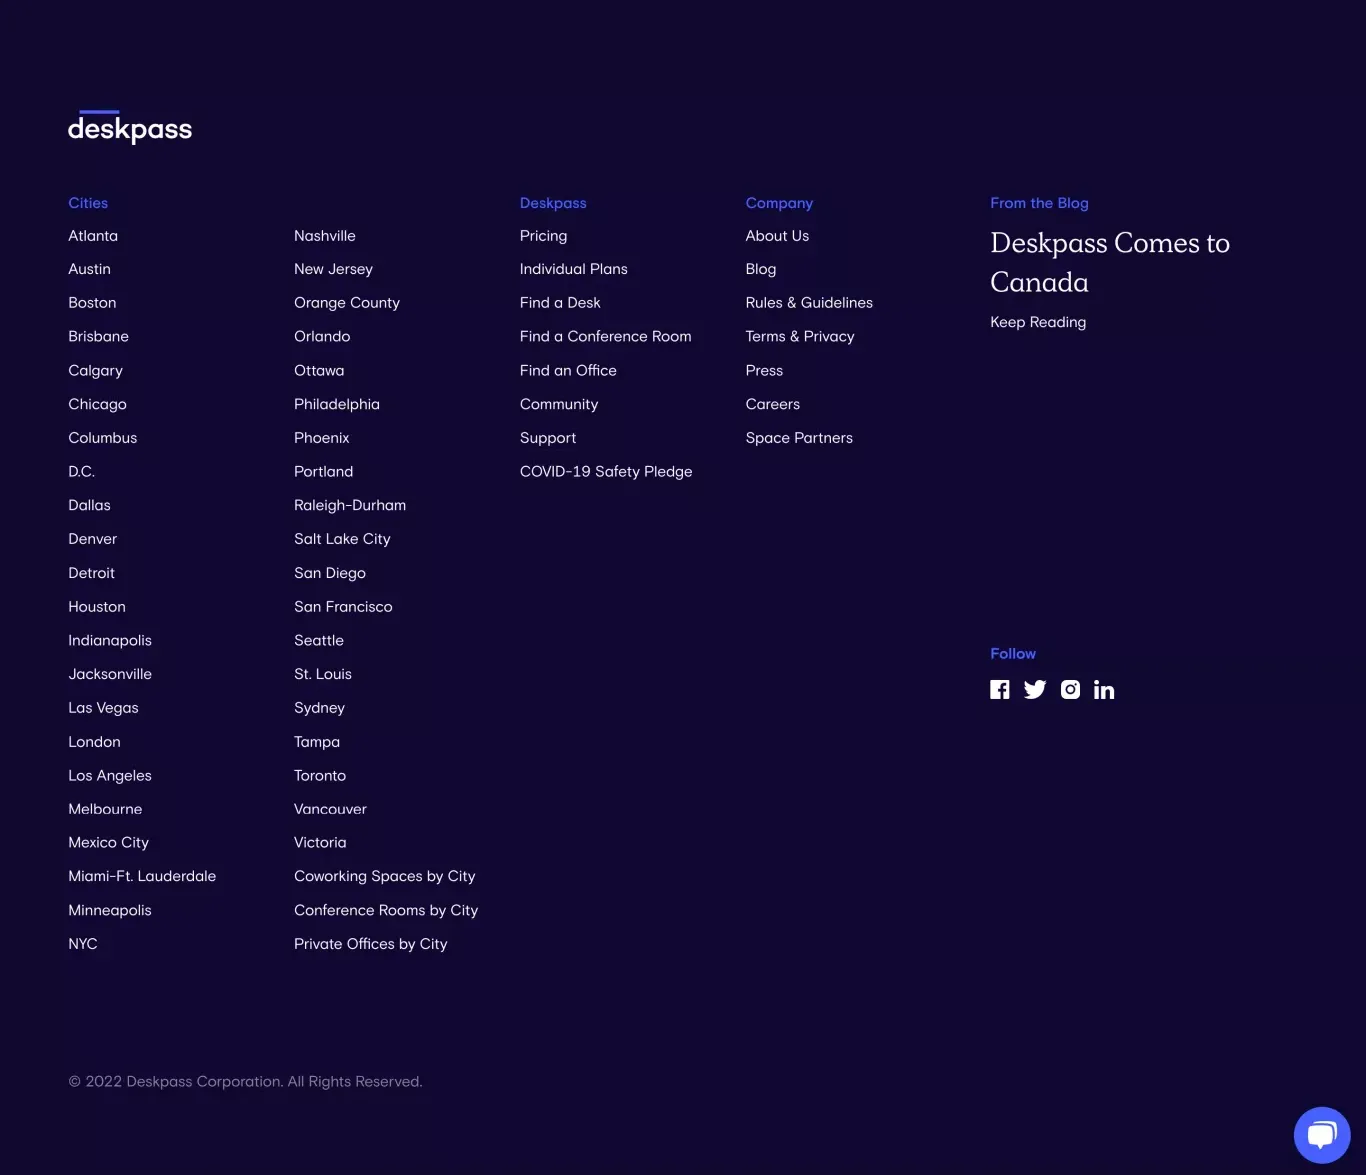The width and height of the screenshot is (1366, 1175).
Task: Open Deskpass Instagram profile icon
Action: (x=1070, y=690)
